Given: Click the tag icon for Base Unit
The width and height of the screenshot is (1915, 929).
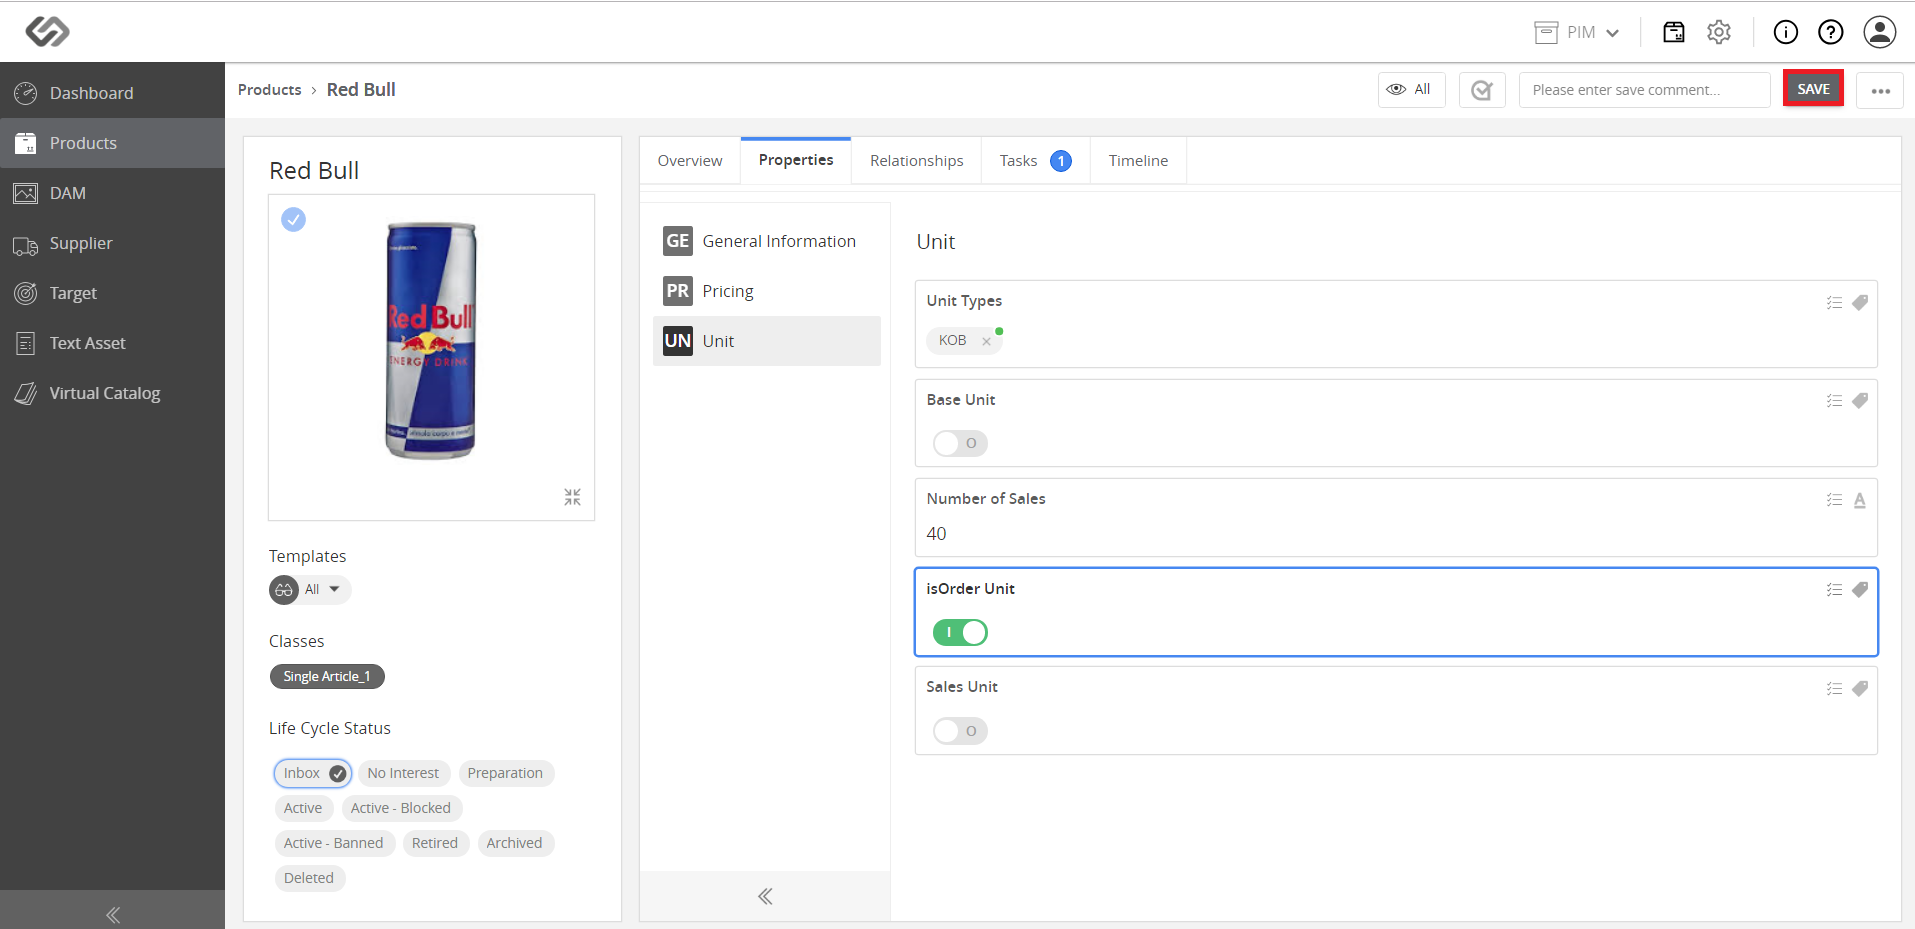Looking at the screenshot, I should click(x=1860, y=400).
